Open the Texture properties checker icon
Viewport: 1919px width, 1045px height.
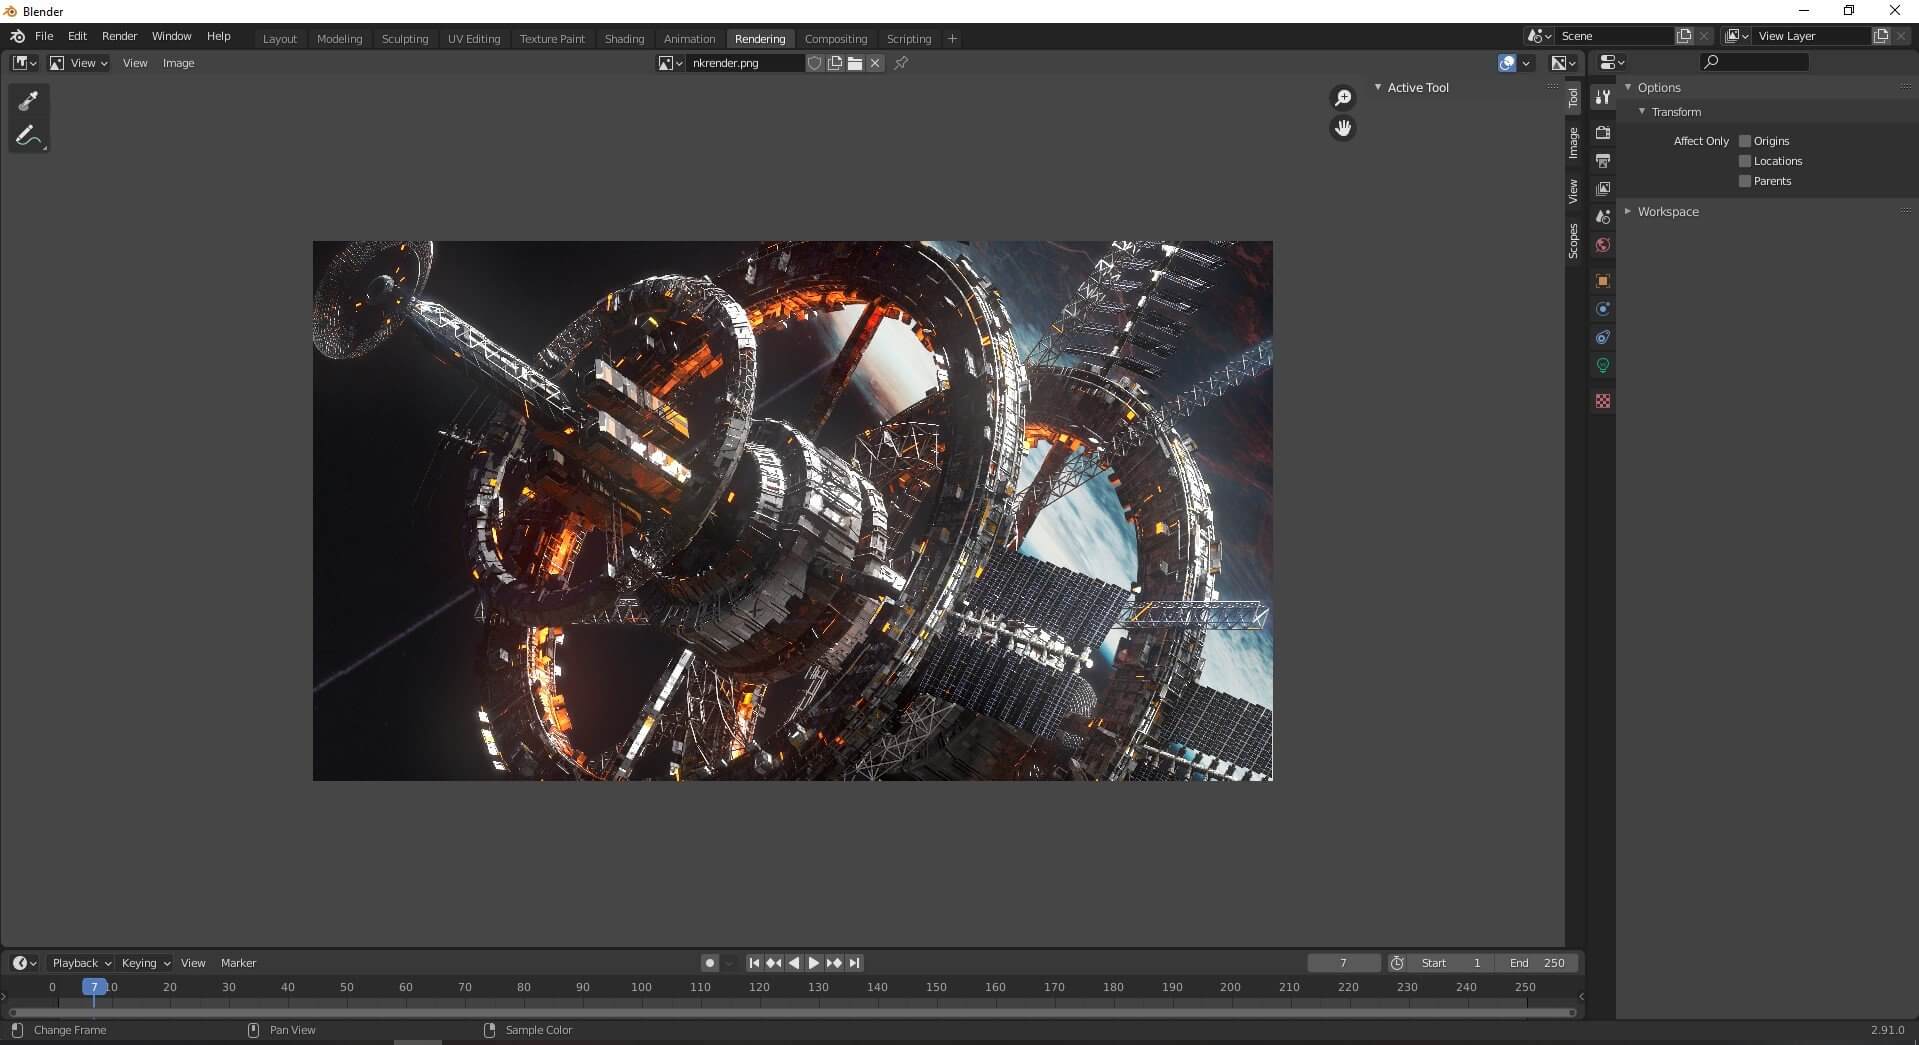(x=1603, y=401)
